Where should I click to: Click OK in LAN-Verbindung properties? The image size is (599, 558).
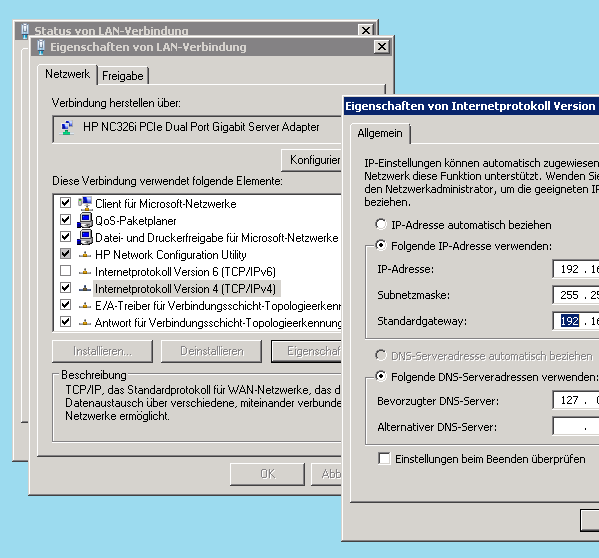(x=267, y=474)
